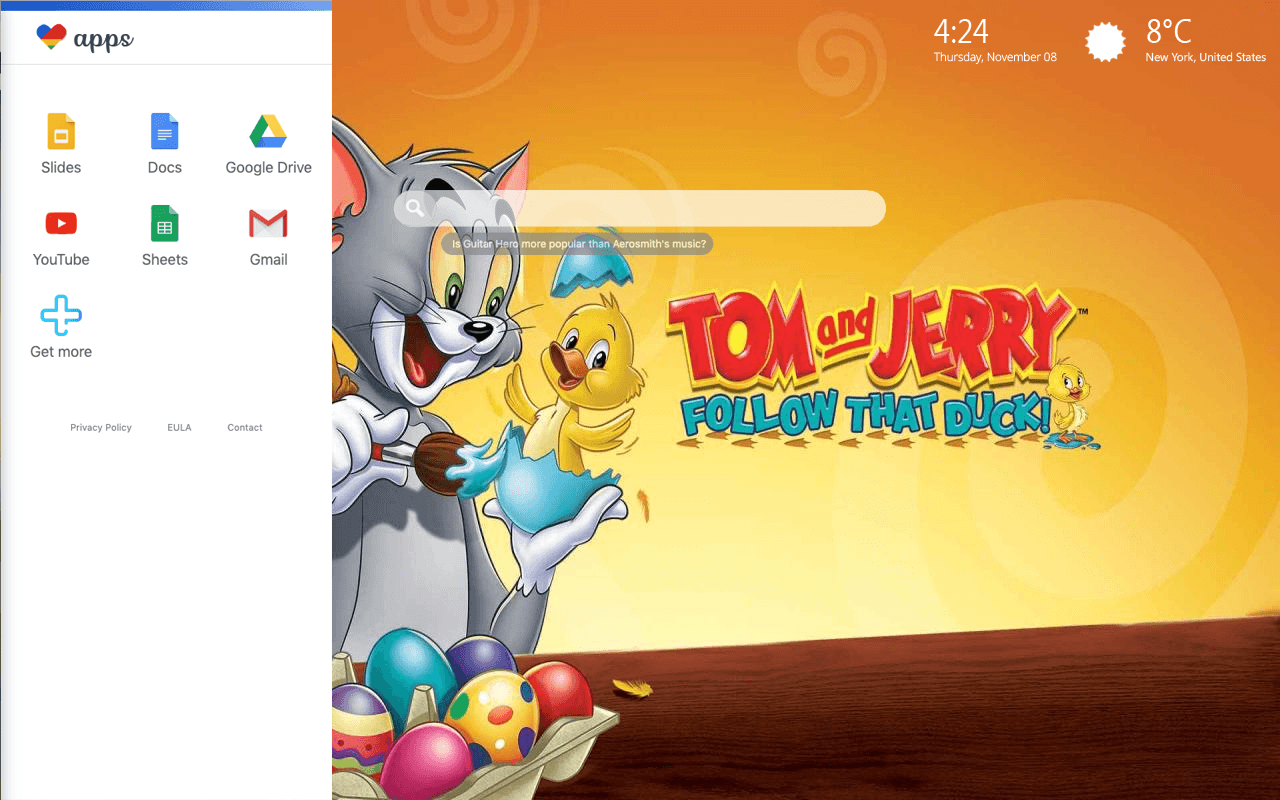Click the colorful heart apps logo
1280x800 pixels.
pyautogui.click(x=51, y=38)
